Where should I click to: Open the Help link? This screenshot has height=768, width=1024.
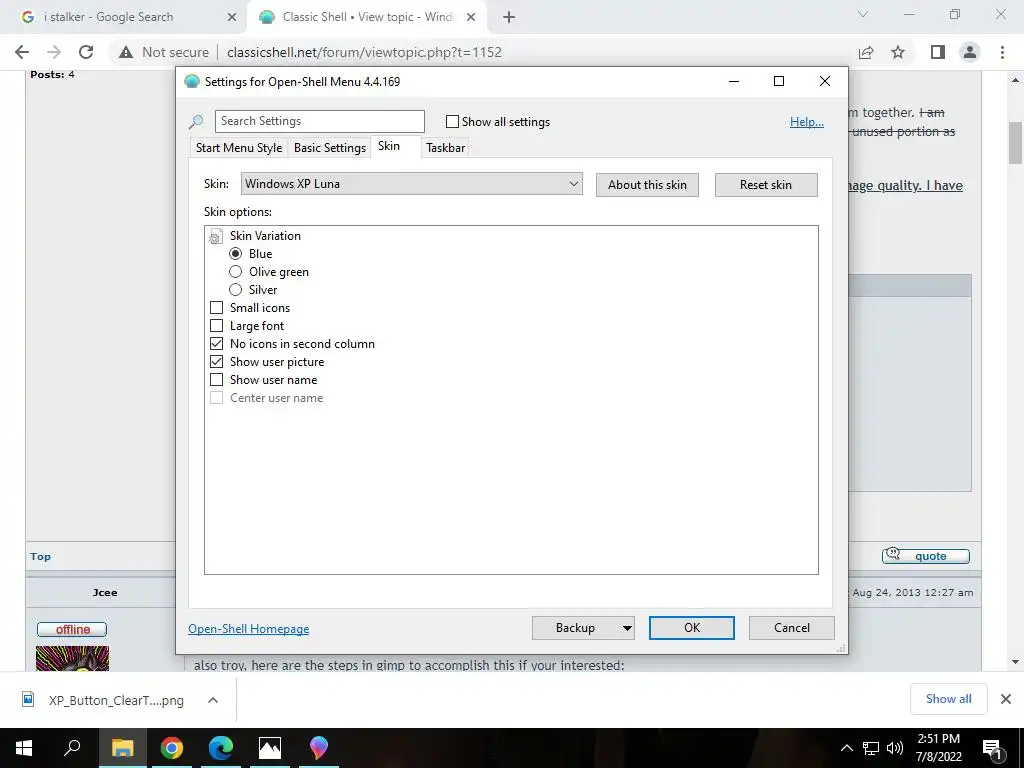807,122
